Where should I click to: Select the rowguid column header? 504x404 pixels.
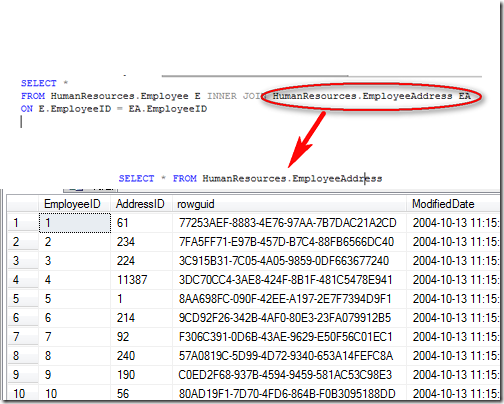[289, 204]
